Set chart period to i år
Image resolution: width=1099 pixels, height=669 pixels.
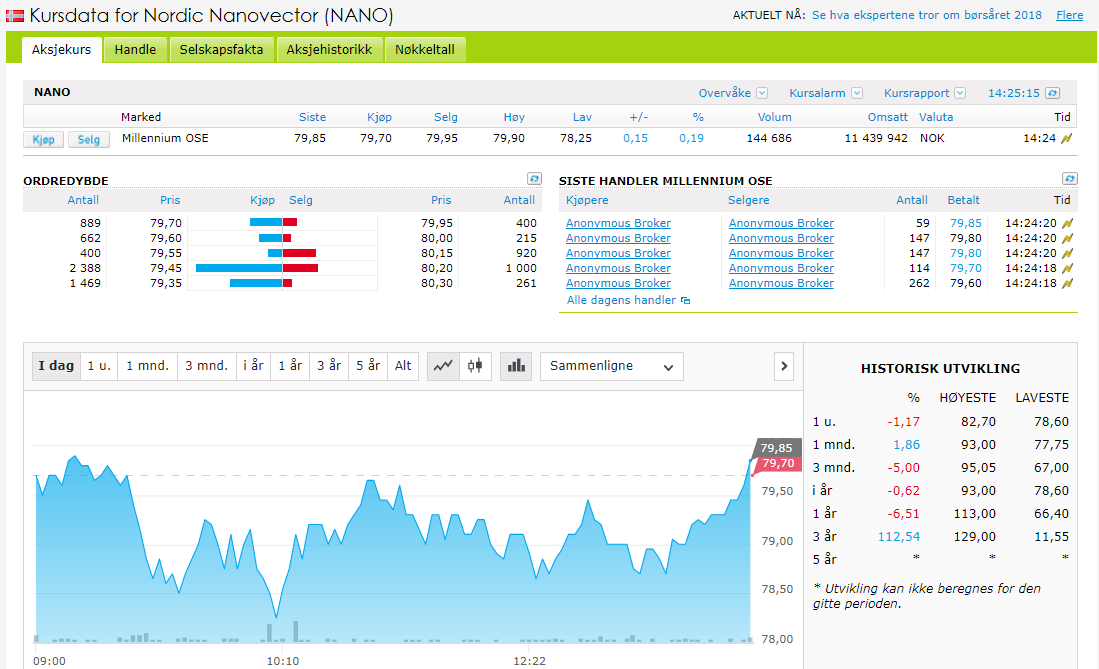click(x=253, y=366)
